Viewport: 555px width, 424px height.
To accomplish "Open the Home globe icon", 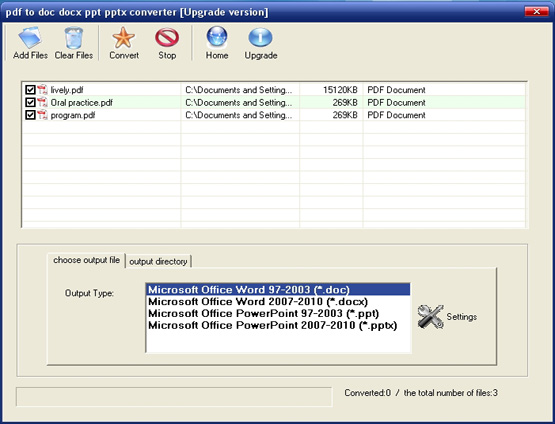I will tap(217, 37).
